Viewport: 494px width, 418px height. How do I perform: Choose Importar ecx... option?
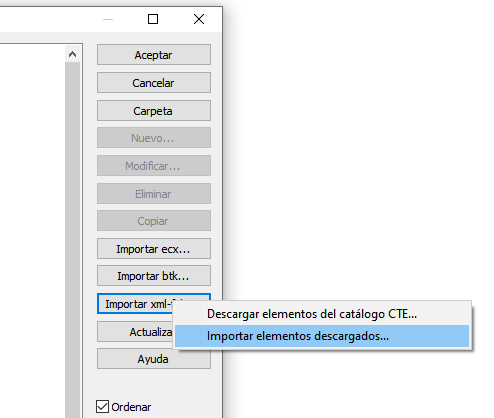tap(154, 249)
